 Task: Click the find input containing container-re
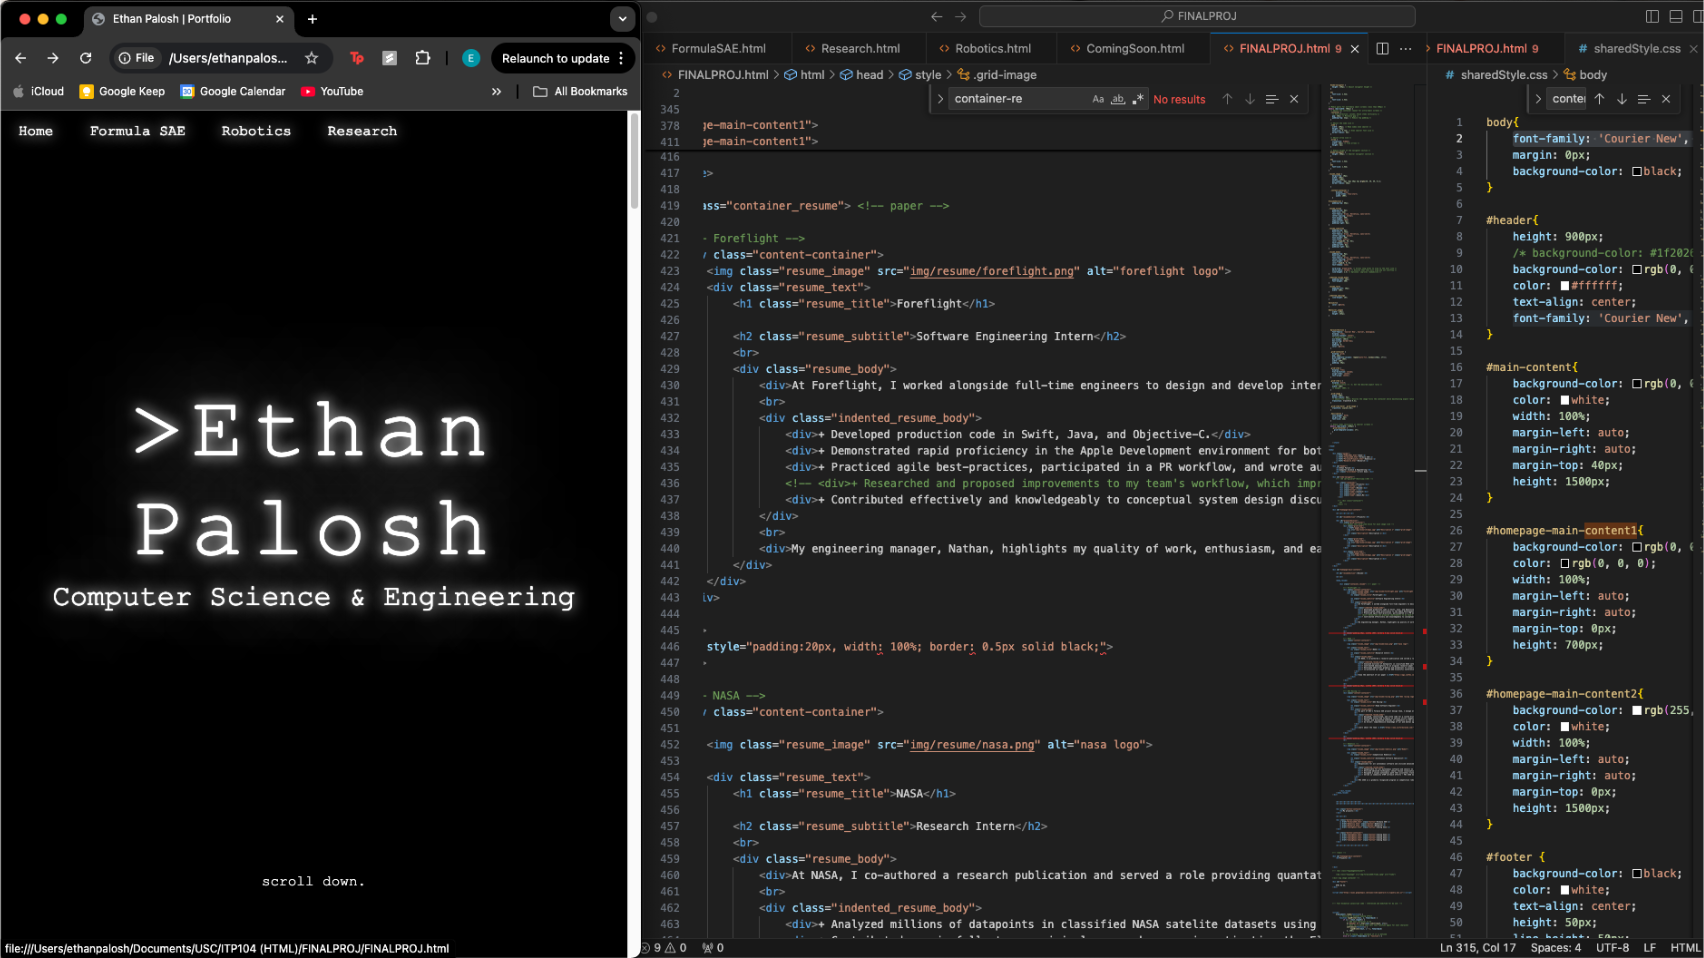1018,99
